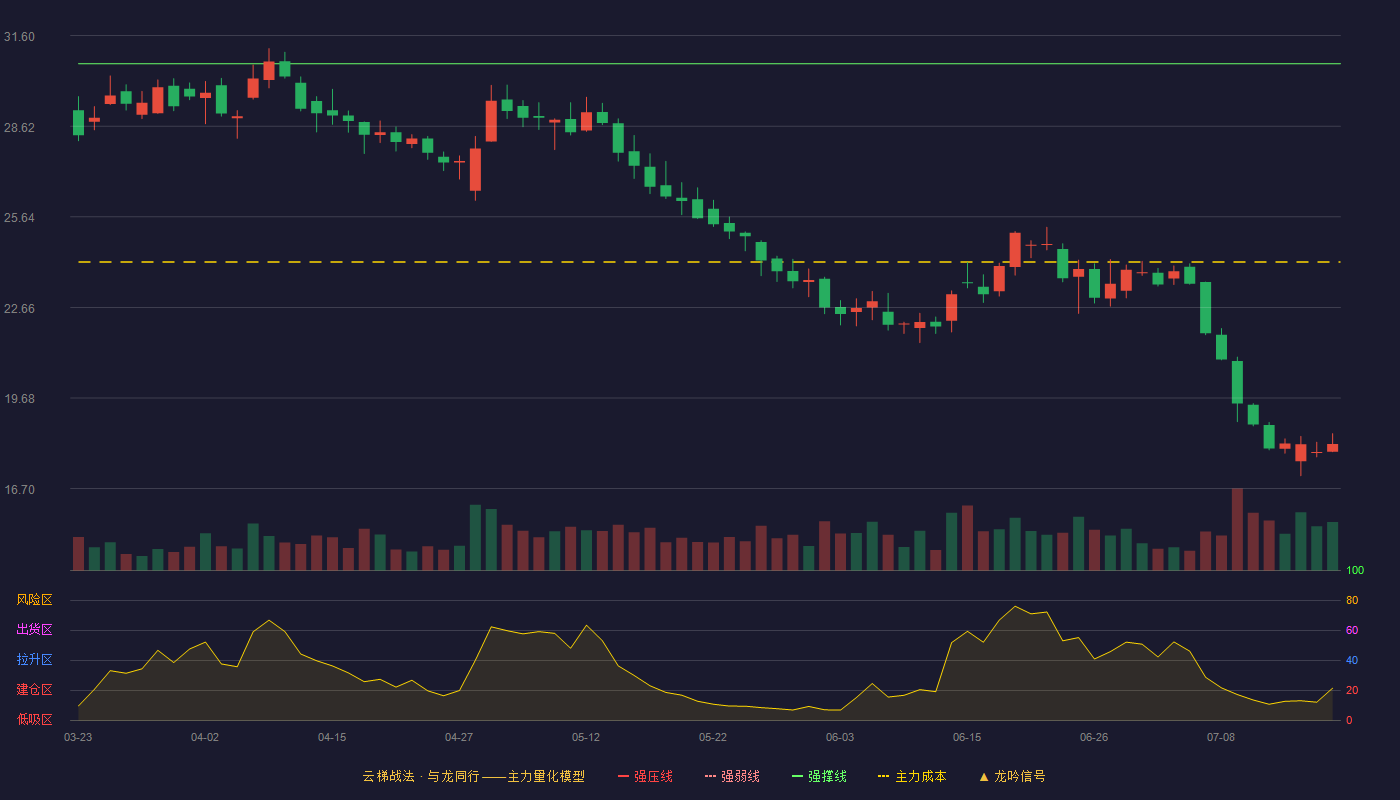This screenshot has width=1400, height=800.
Task: Toggle the 主力成本 legend item
Action: coord(912,776)
